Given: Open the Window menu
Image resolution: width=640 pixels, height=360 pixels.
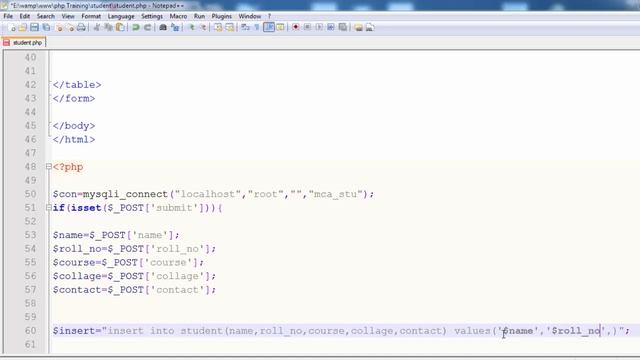Looking at the screenshot, I should coord(250,16).
